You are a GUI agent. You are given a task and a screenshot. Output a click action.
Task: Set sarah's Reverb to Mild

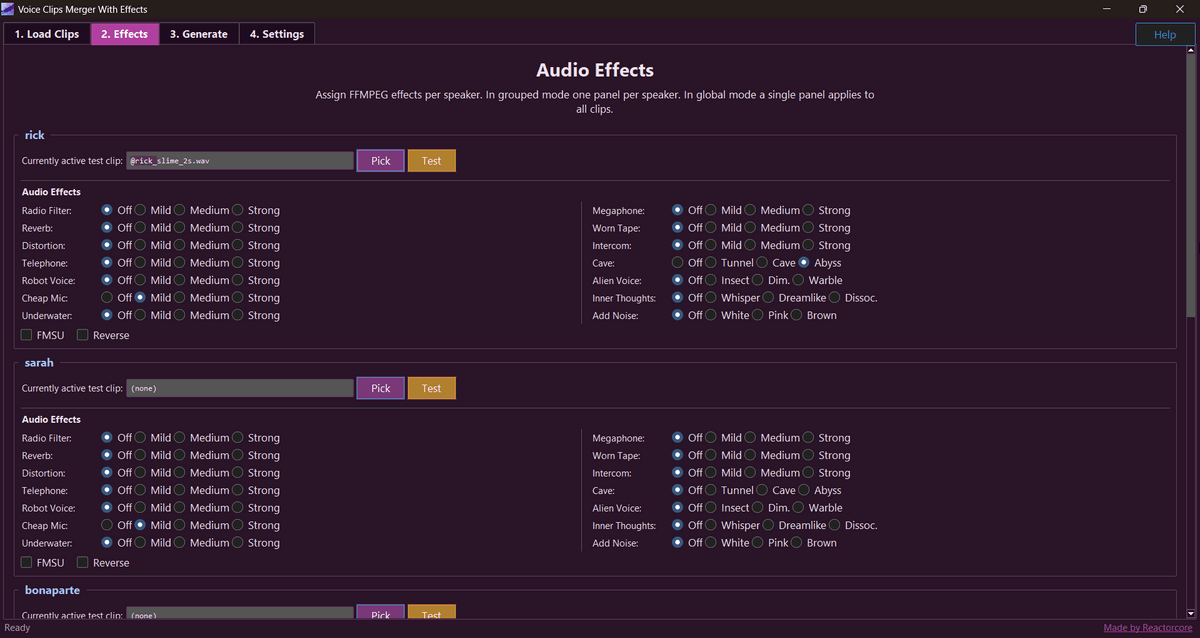pos(141,455)
